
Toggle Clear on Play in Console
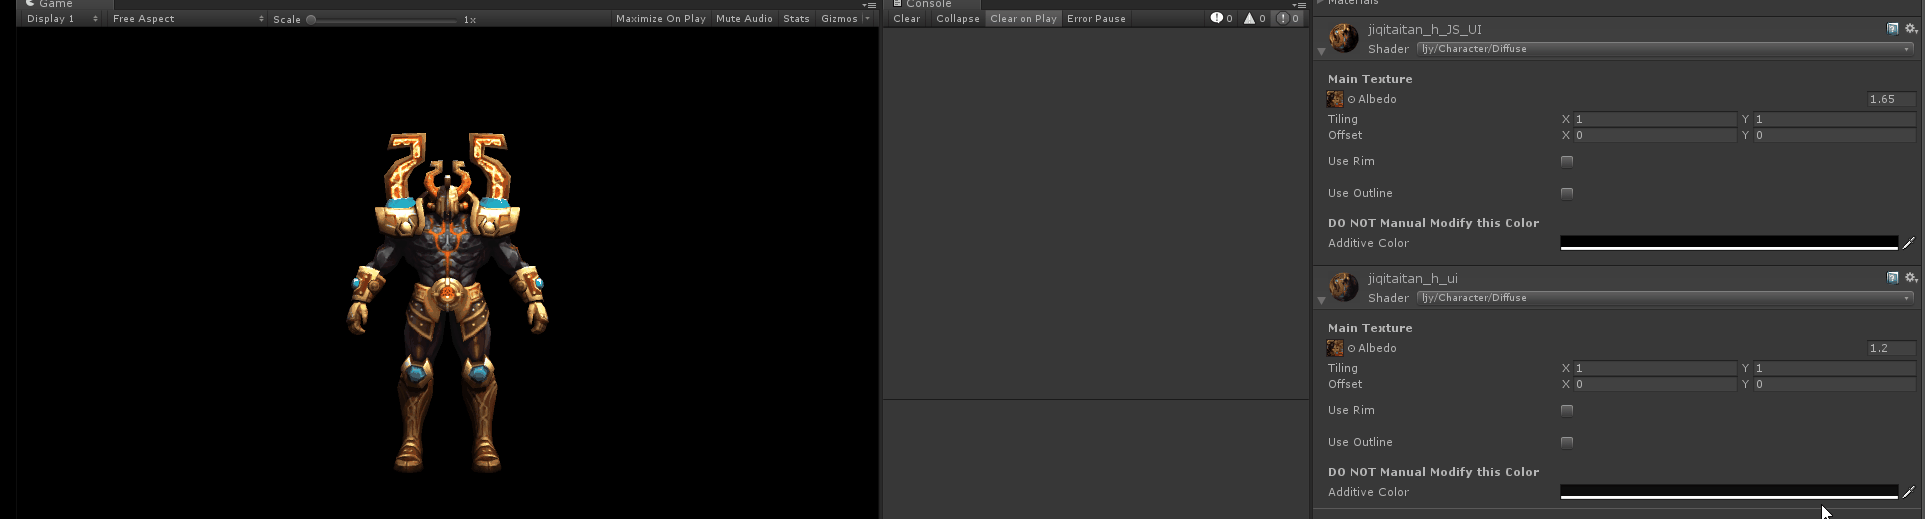(1023, 18)
